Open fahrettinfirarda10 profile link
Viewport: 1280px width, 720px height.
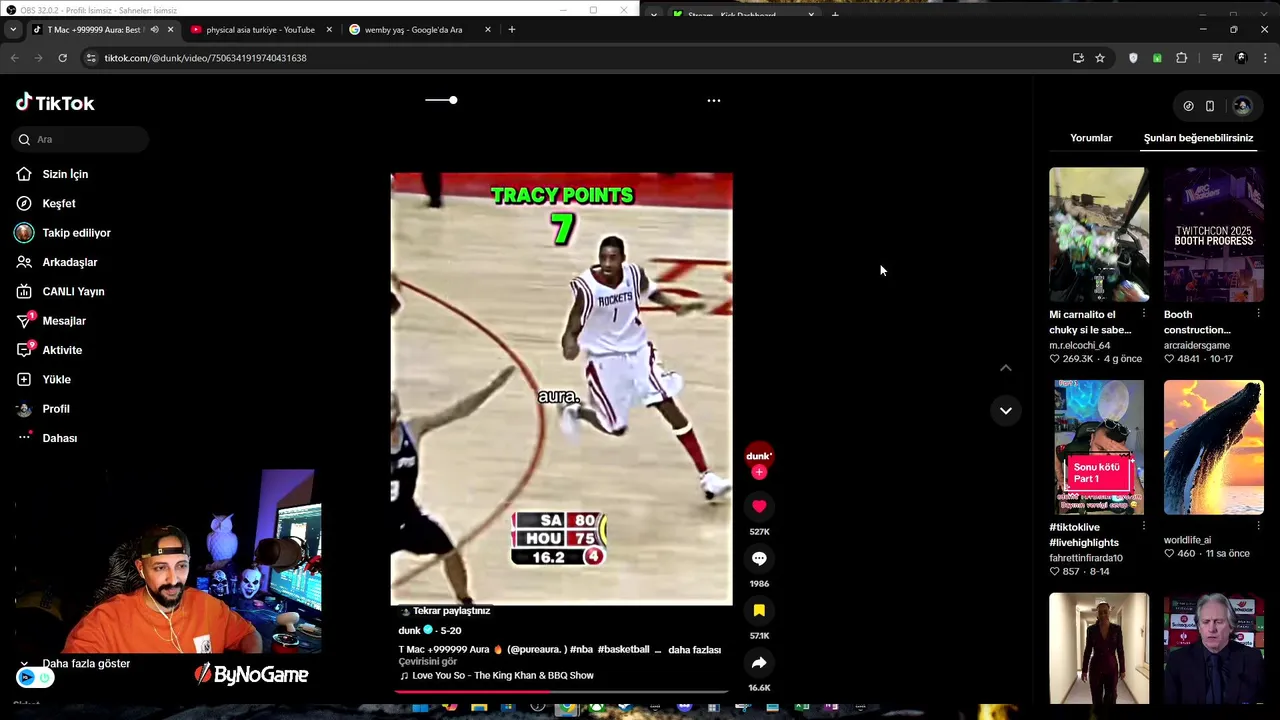[x=1086, y=558]
